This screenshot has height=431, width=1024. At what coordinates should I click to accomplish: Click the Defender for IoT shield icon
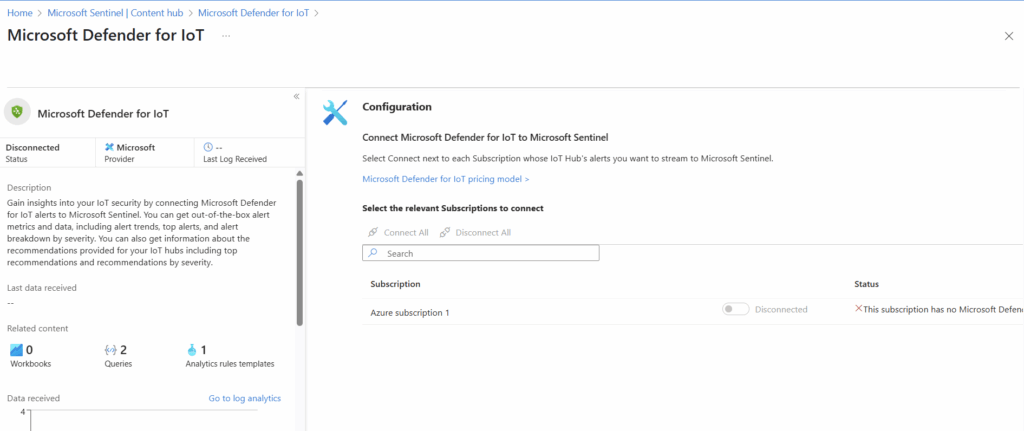(x=18, y=112)
